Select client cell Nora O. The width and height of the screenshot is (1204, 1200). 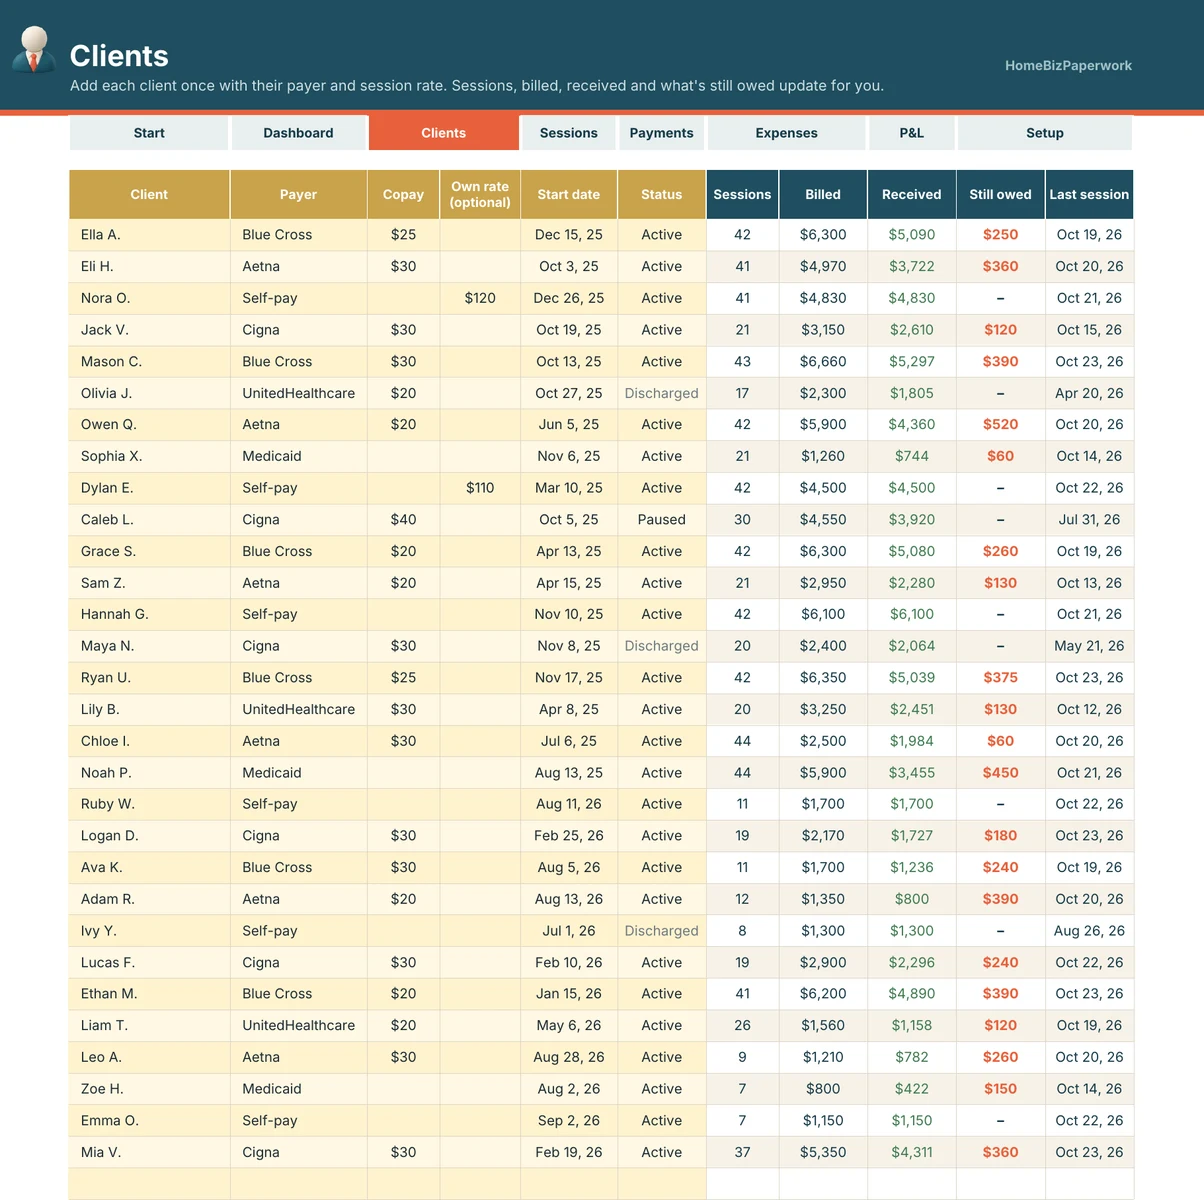coord(149,298)
